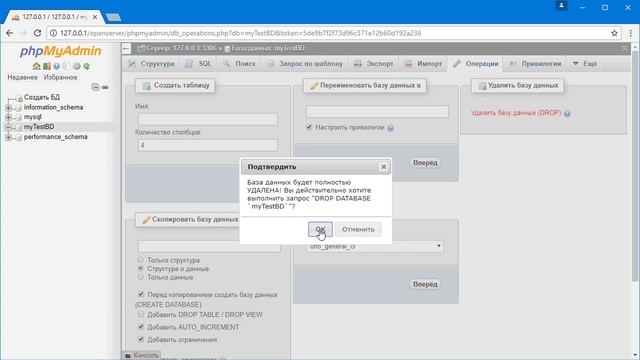Screen dimensions: 640x360
Task: Open the Ещё more menu
Action: click(585, 64)
